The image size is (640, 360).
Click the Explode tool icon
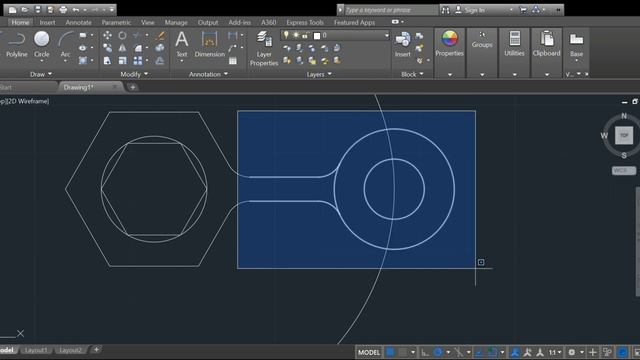click(160, 48)
